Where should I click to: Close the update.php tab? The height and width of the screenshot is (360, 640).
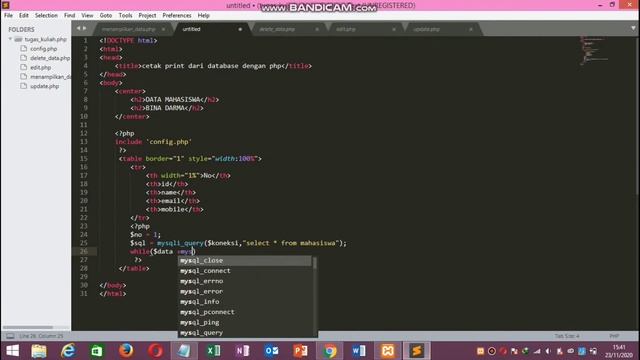pyautogui.click(x=471, y=29)
